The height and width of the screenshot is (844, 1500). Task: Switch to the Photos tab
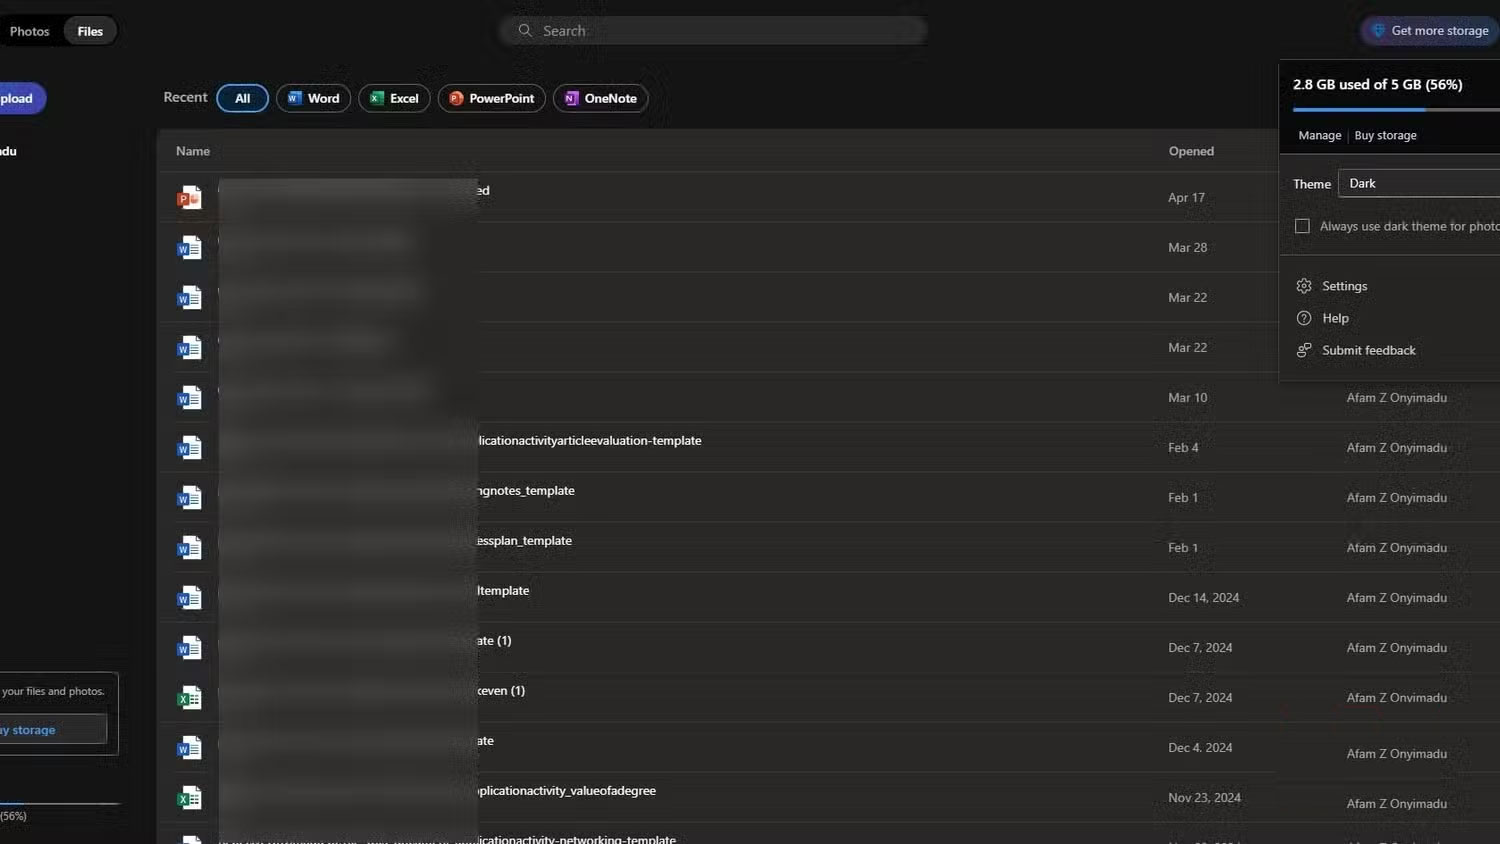click(29, 31)
